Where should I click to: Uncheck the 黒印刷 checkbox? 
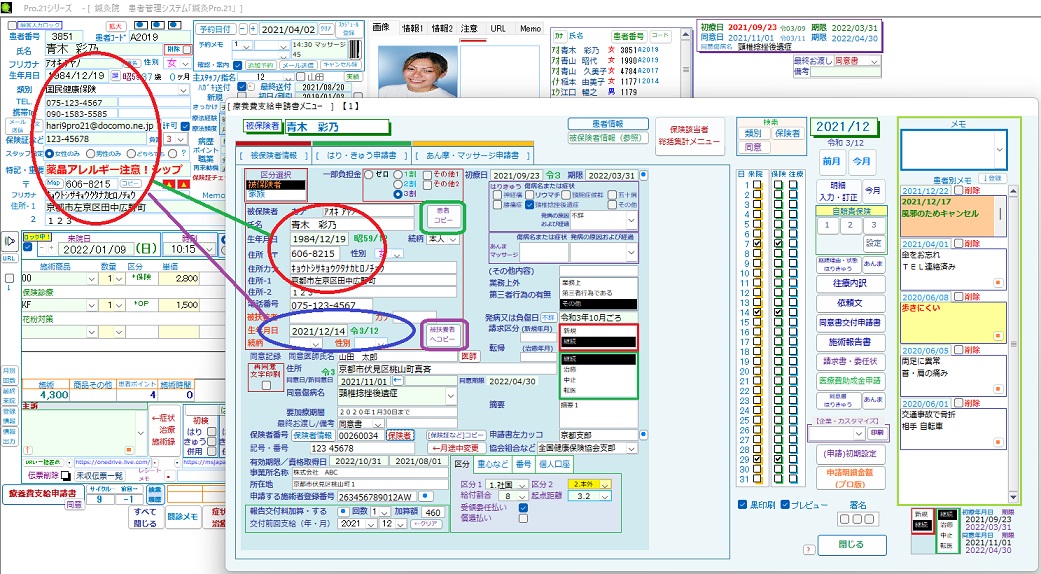(x=742, y=505)
